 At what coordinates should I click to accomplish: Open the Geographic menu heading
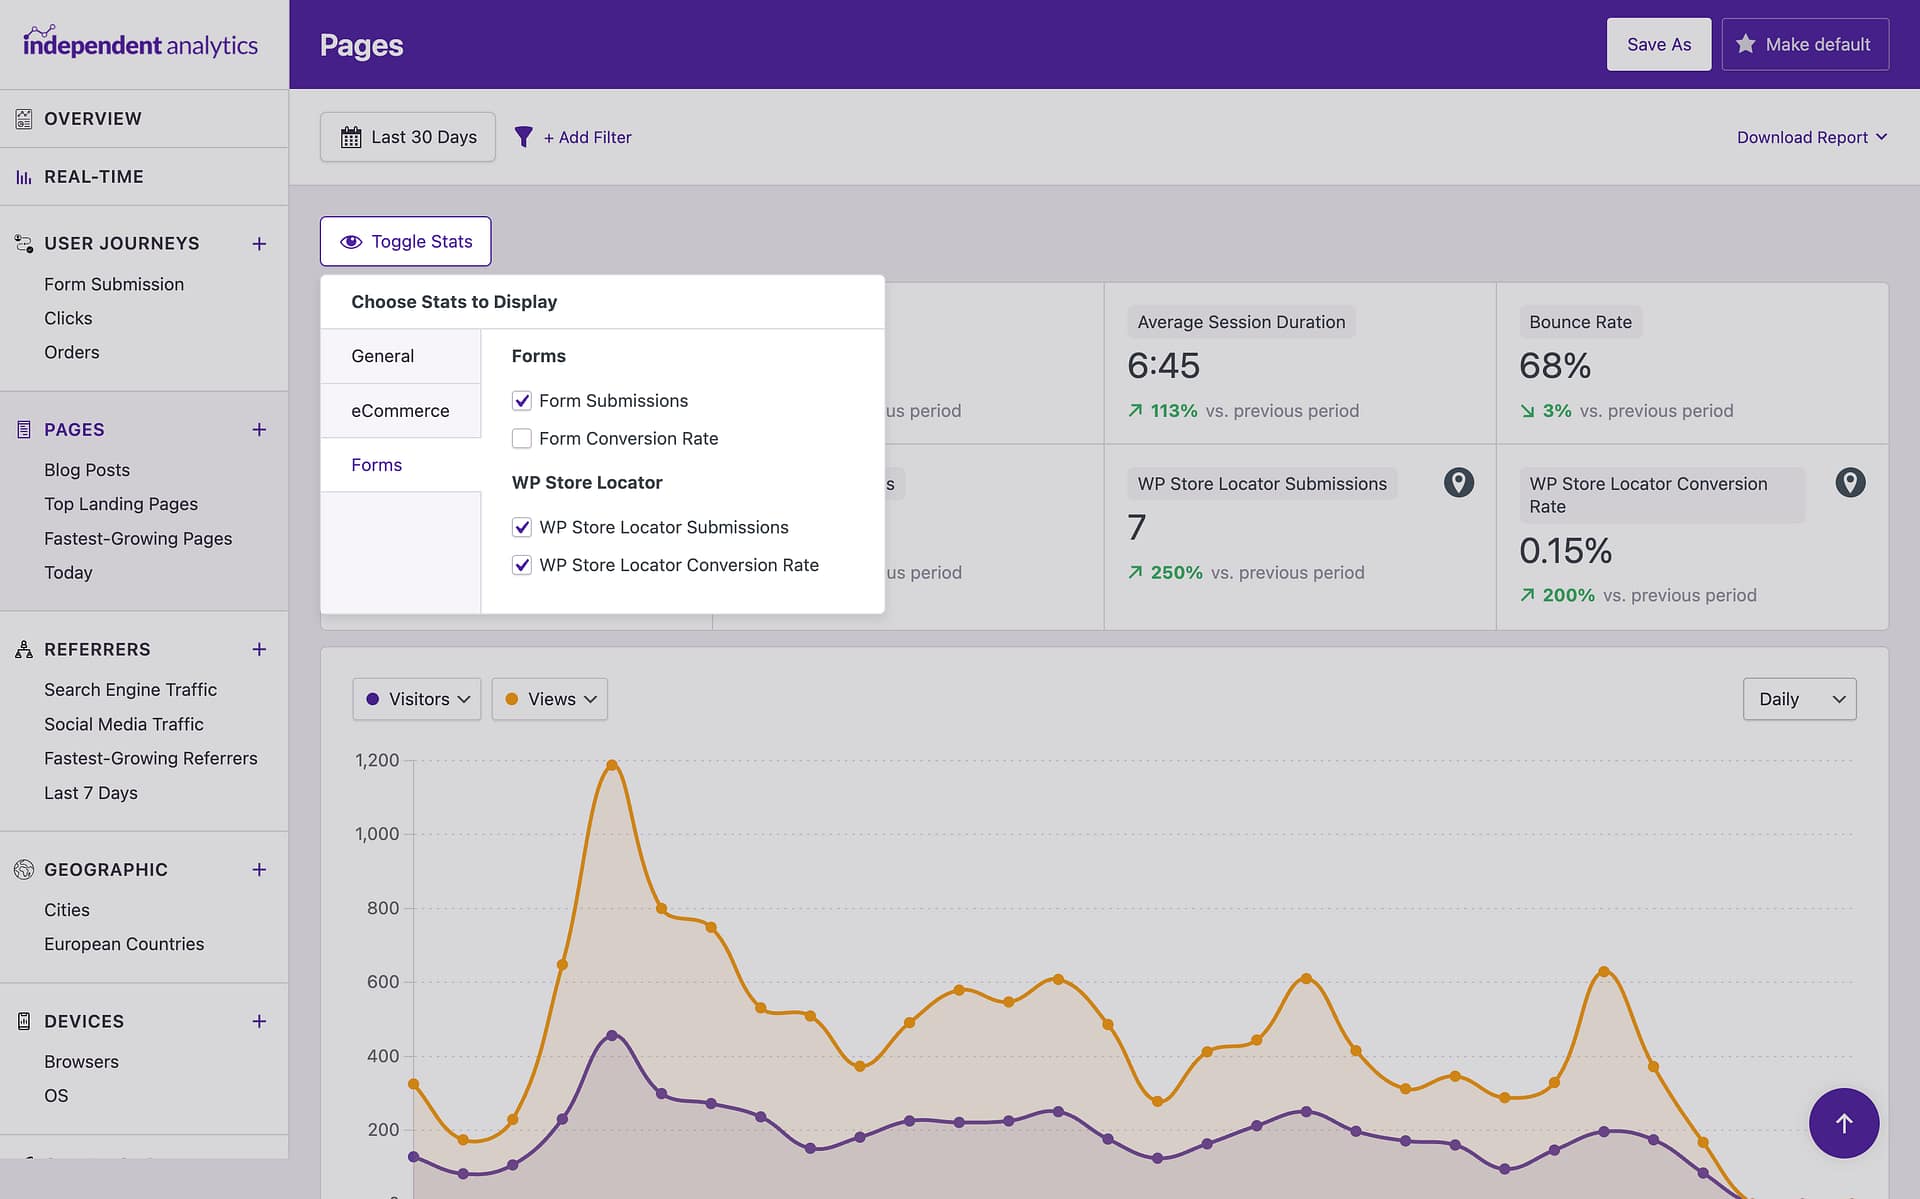106,870
